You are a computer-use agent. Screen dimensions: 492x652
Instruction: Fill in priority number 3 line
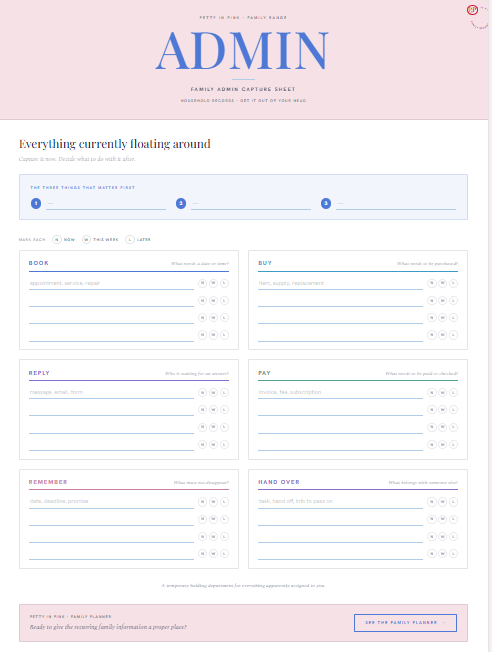396,204
